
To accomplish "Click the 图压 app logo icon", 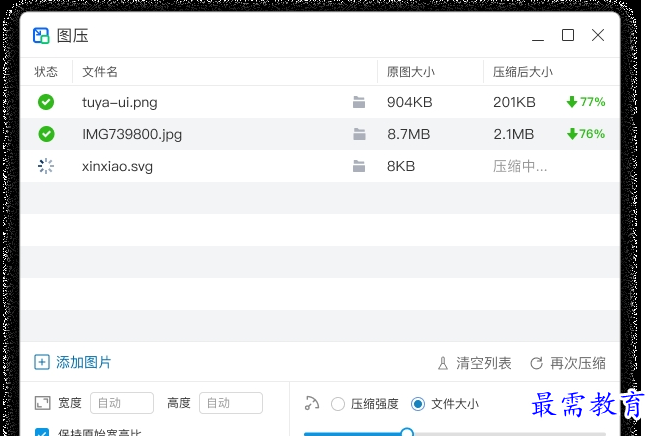I will (41, 36).
